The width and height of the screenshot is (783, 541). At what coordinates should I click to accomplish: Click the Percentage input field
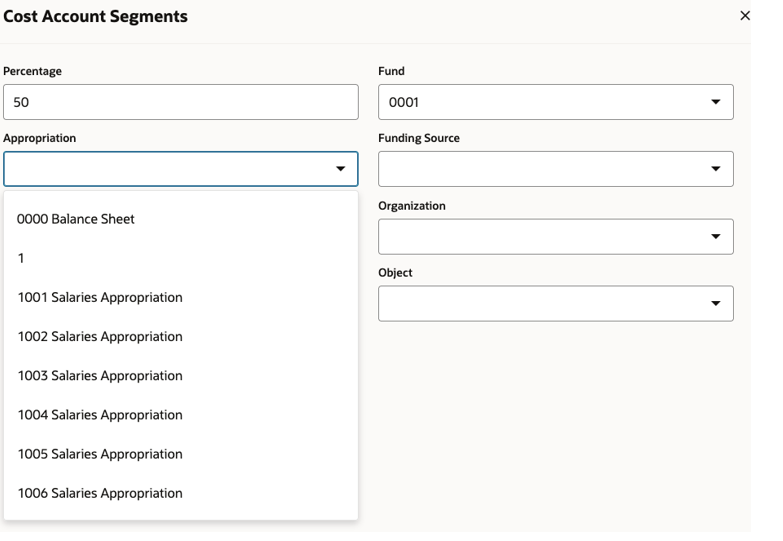[180, 102]
